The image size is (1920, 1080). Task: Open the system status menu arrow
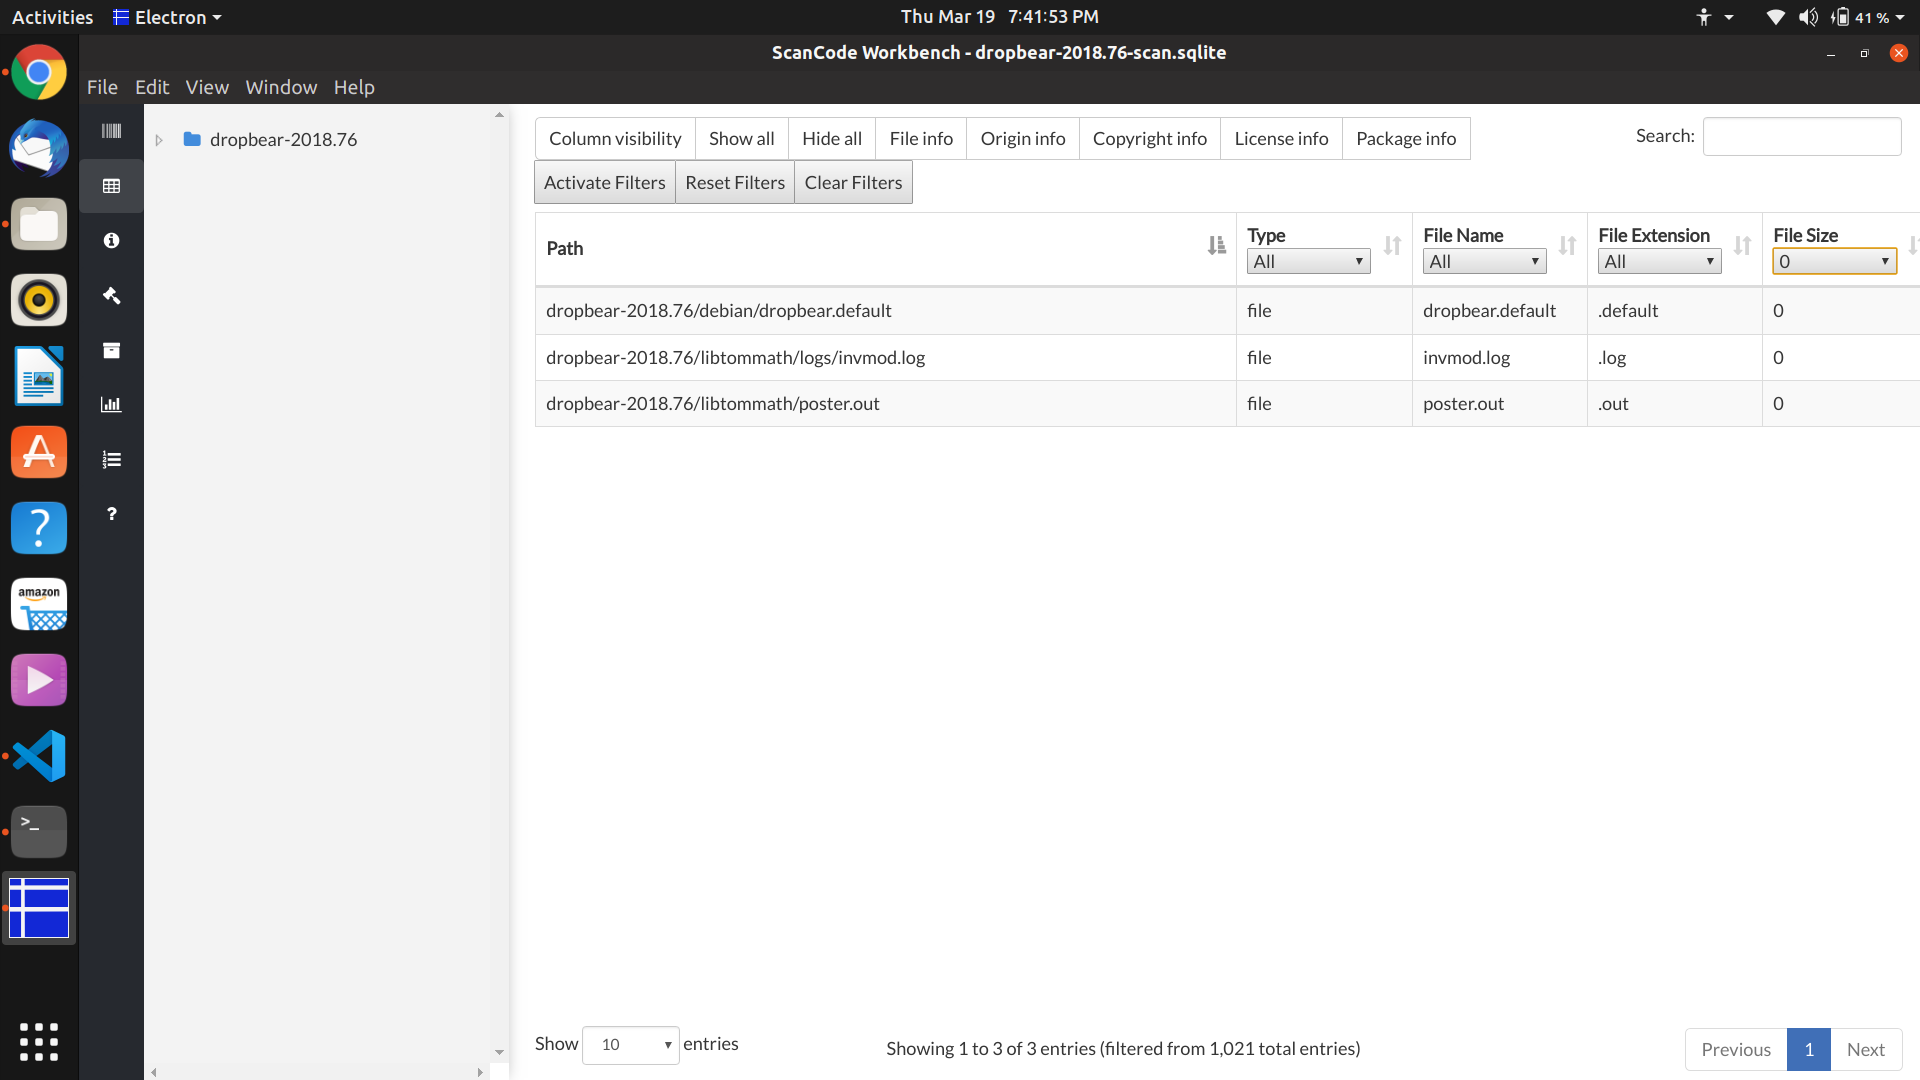(x=1900, y=17)
